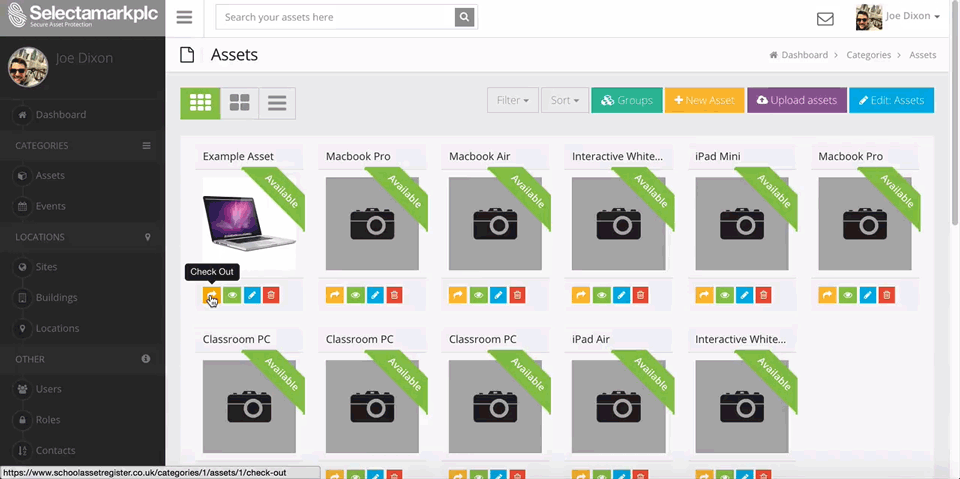Switch to list view layout

click(x=277, y=103)
